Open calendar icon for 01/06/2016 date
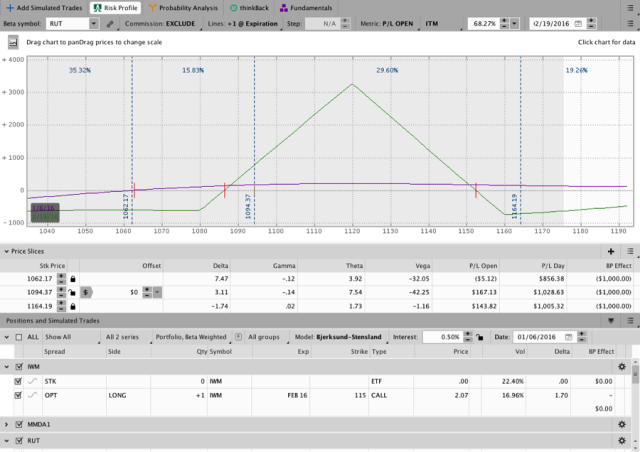The height and width of the screenshot is (452, 640). (569, 337)
